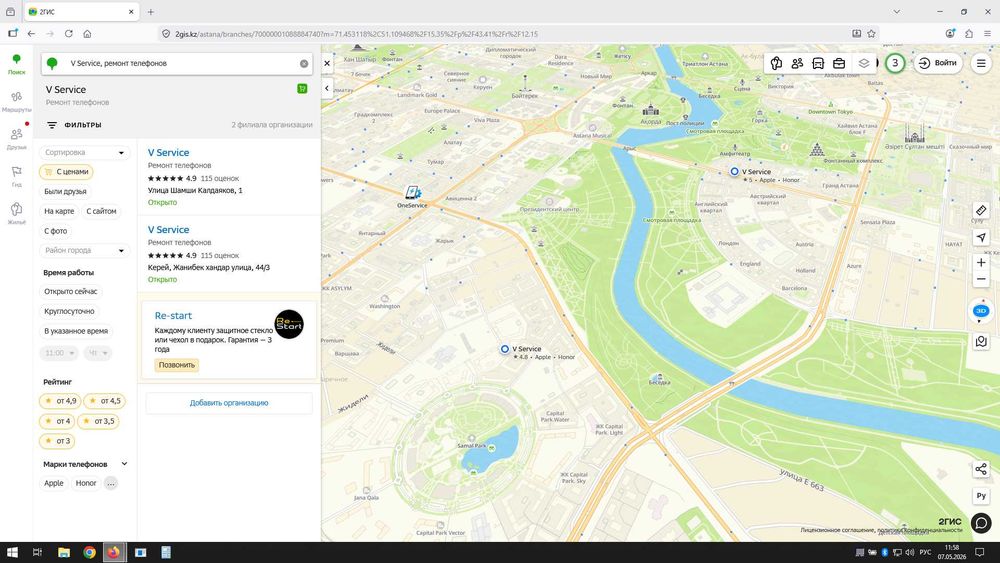Click the briefcase icon in the map toolbar
1000x563 pixels.
coord(839,63)
